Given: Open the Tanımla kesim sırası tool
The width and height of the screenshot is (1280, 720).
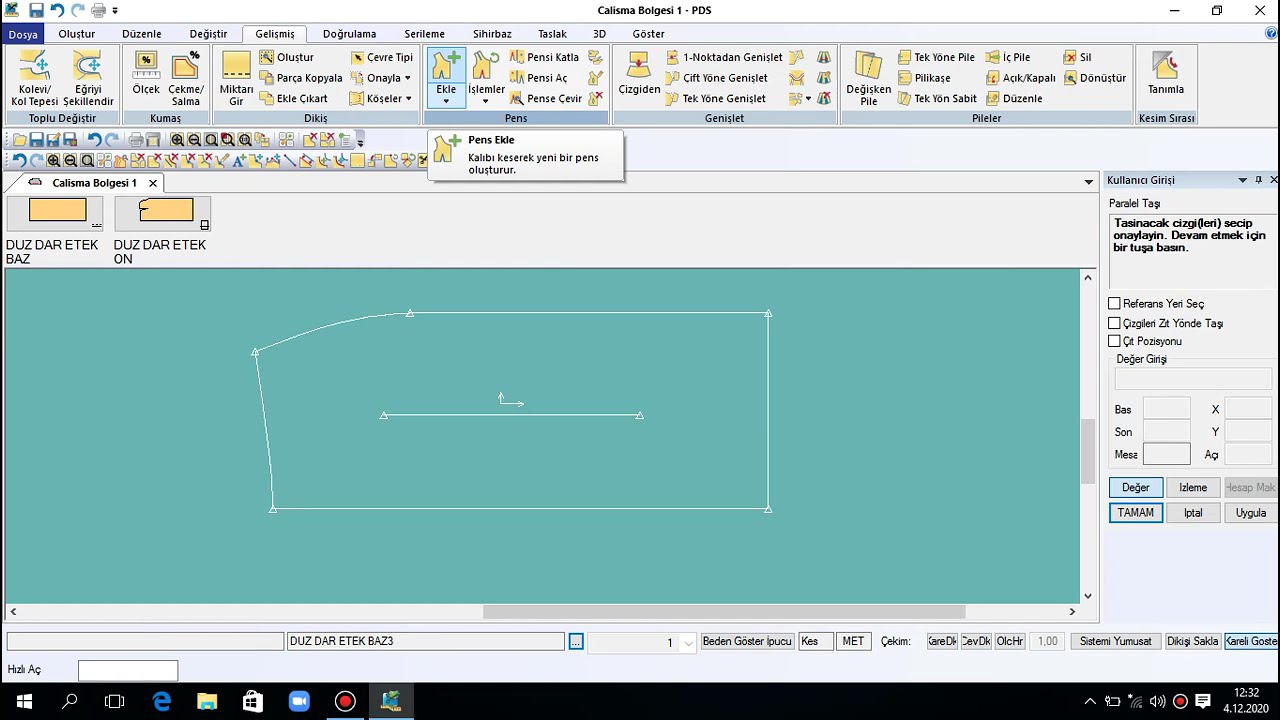Looking at the screenshot, I should coord(1165,75).
